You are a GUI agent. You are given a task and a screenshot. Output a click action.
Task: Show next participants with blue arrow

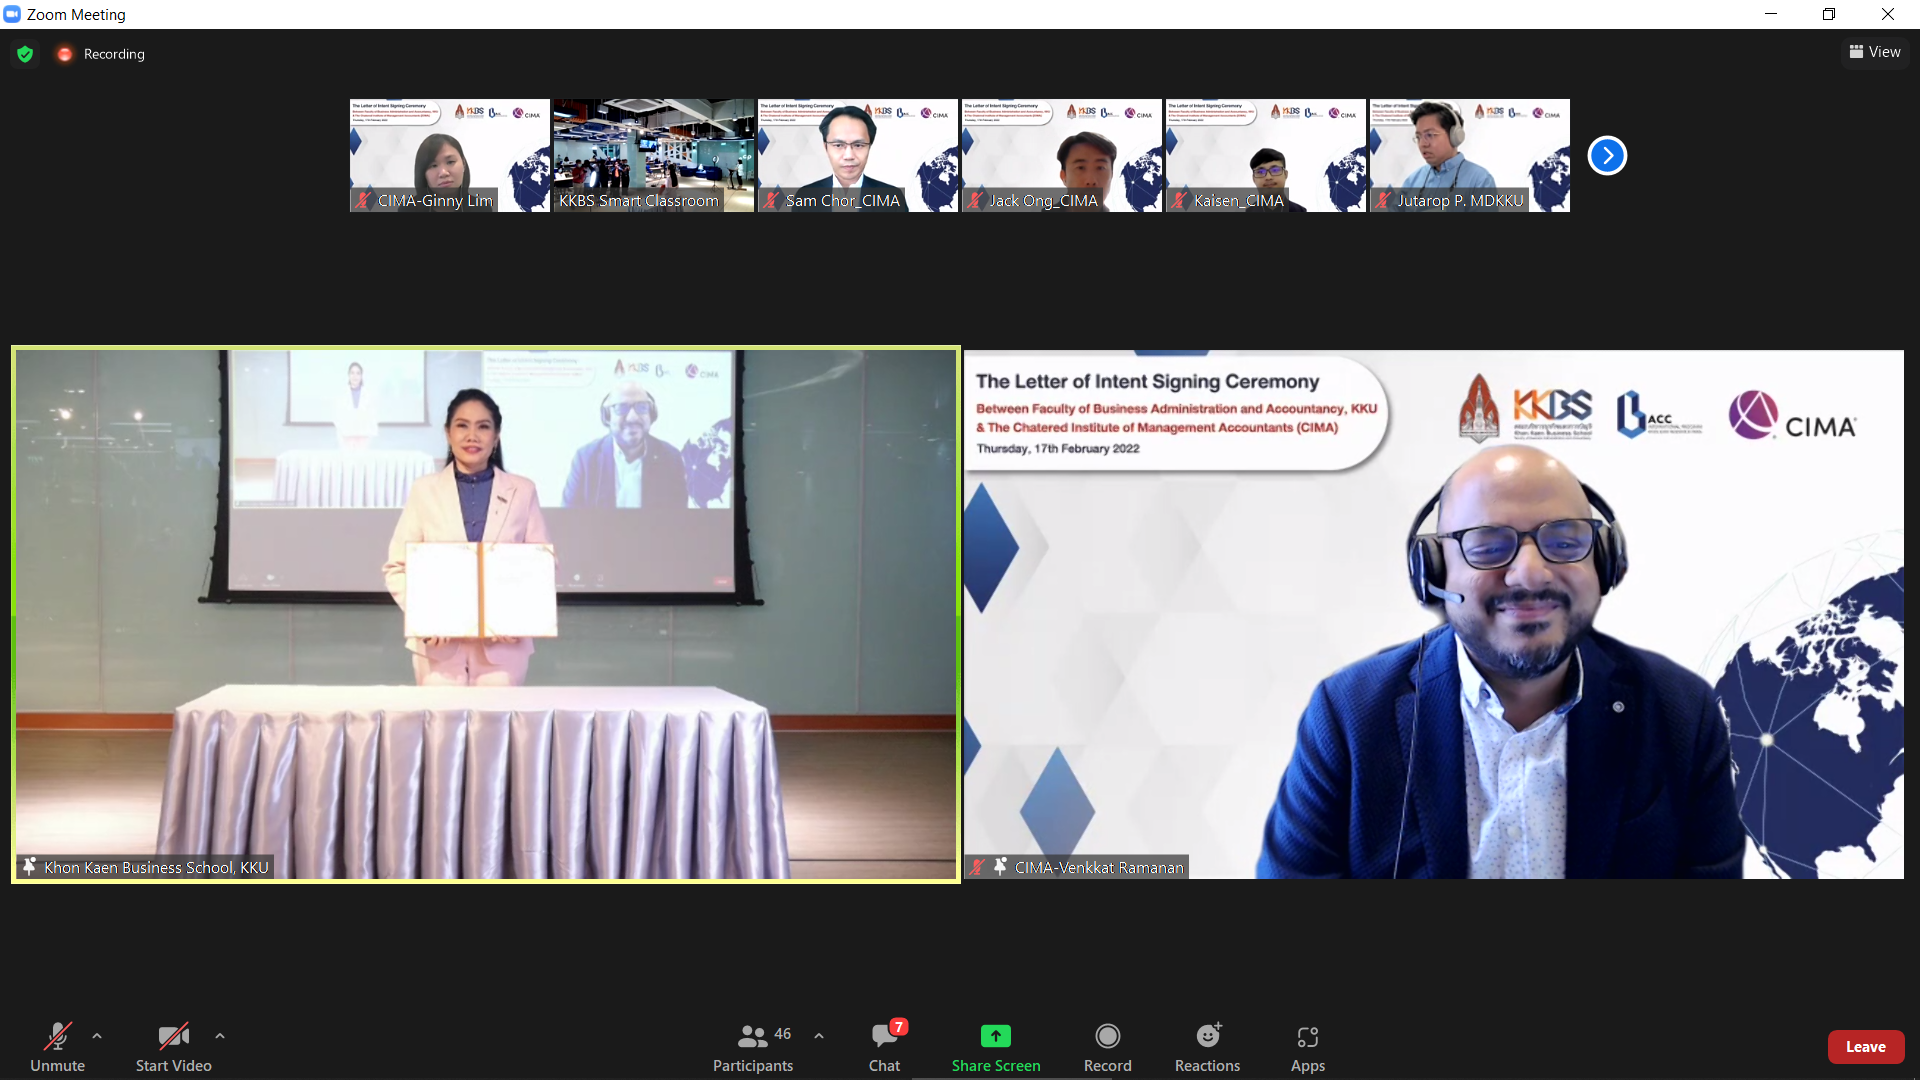(1607, 155)
